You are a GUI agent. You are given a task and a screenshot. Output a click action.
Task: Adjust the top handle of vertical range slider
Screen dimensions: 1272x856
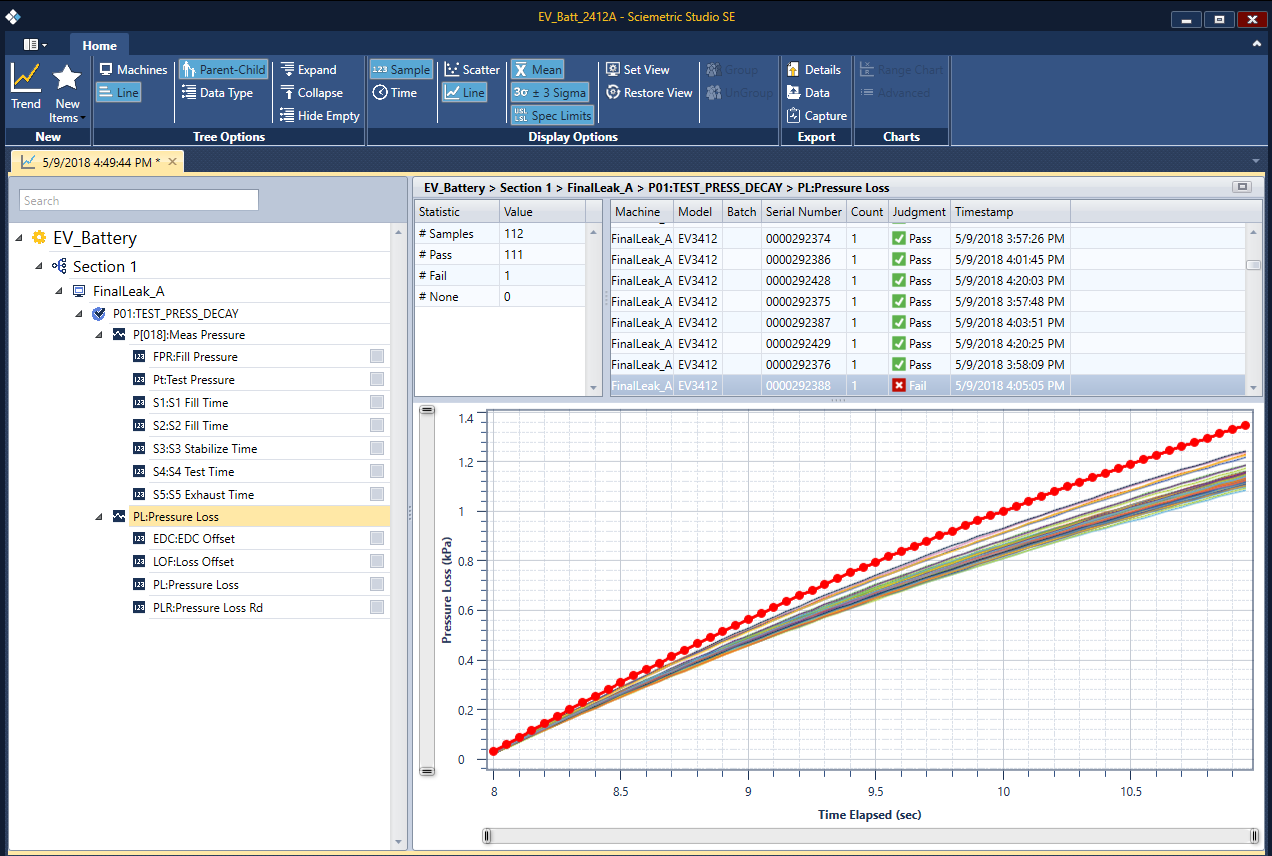[427, 411]
